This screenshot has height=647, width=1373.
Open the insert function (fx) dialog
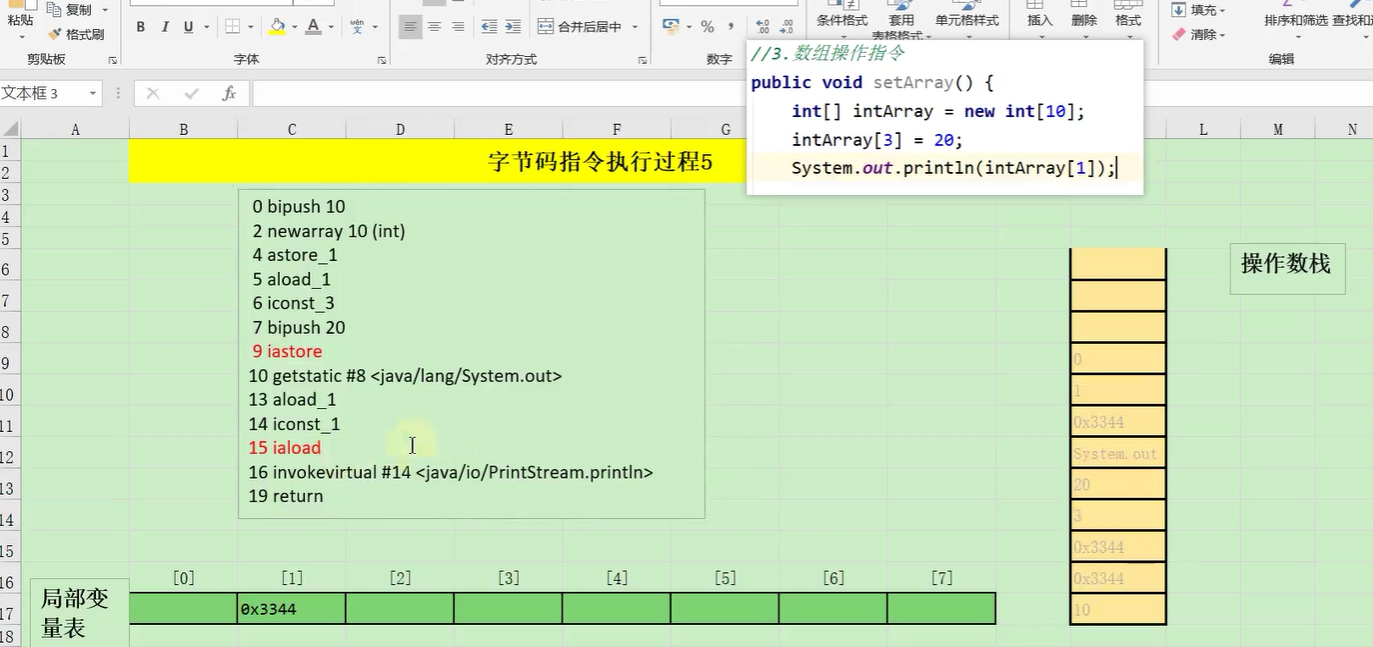(229, 93)
